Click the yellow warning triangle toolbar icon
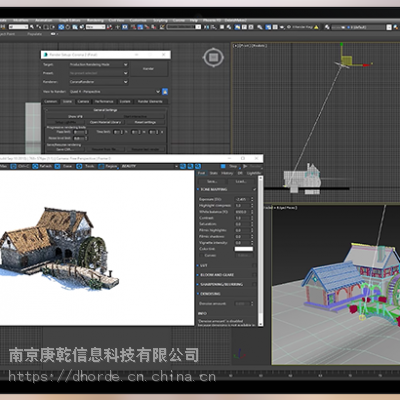This screenshot has height=400, width=400. pos(316,27)
